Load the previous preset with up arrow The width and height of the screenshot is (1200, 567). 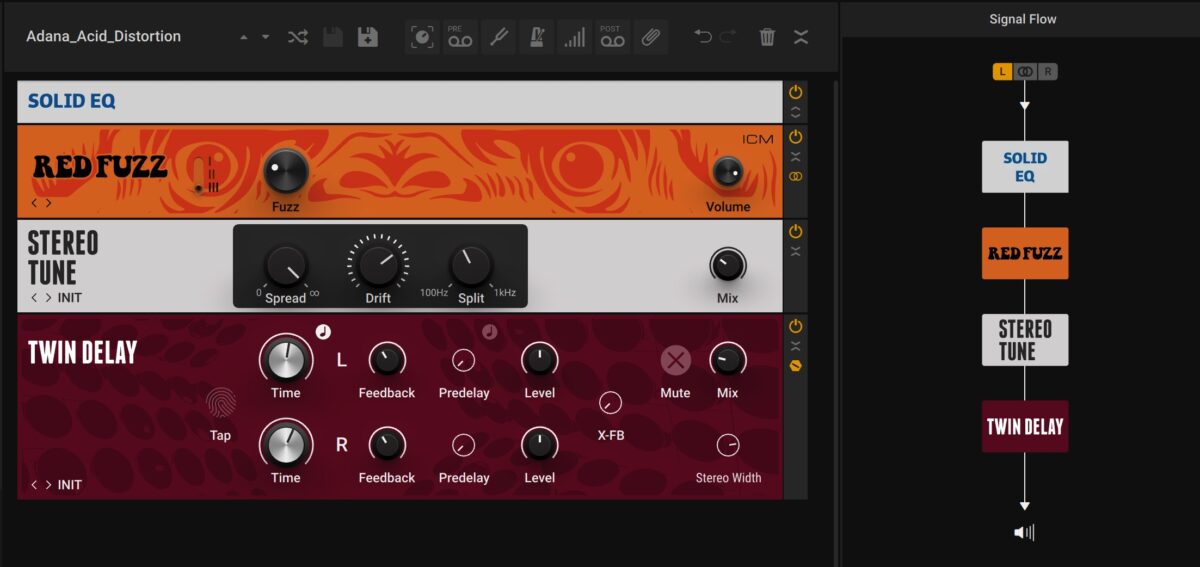pyautogui.click(x=244, y=38)
